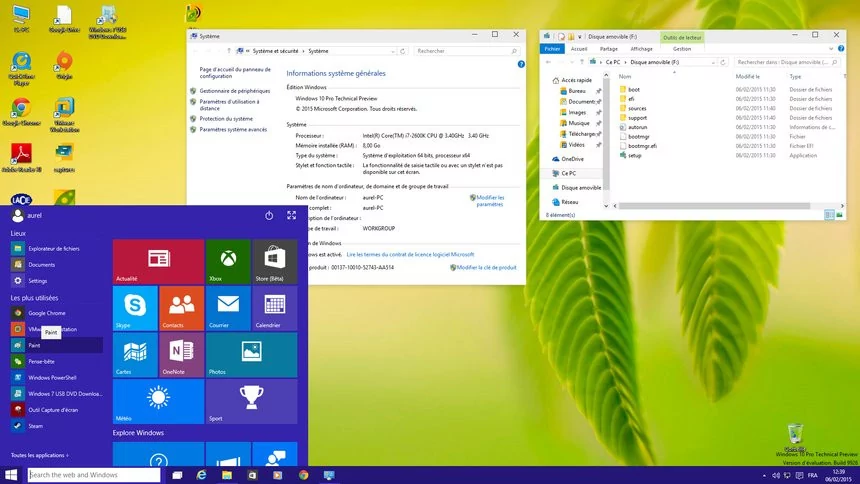Open the Courrier mail tile
Image resolution: width=860 pixels, height=484 pixels.
(228, 308)
